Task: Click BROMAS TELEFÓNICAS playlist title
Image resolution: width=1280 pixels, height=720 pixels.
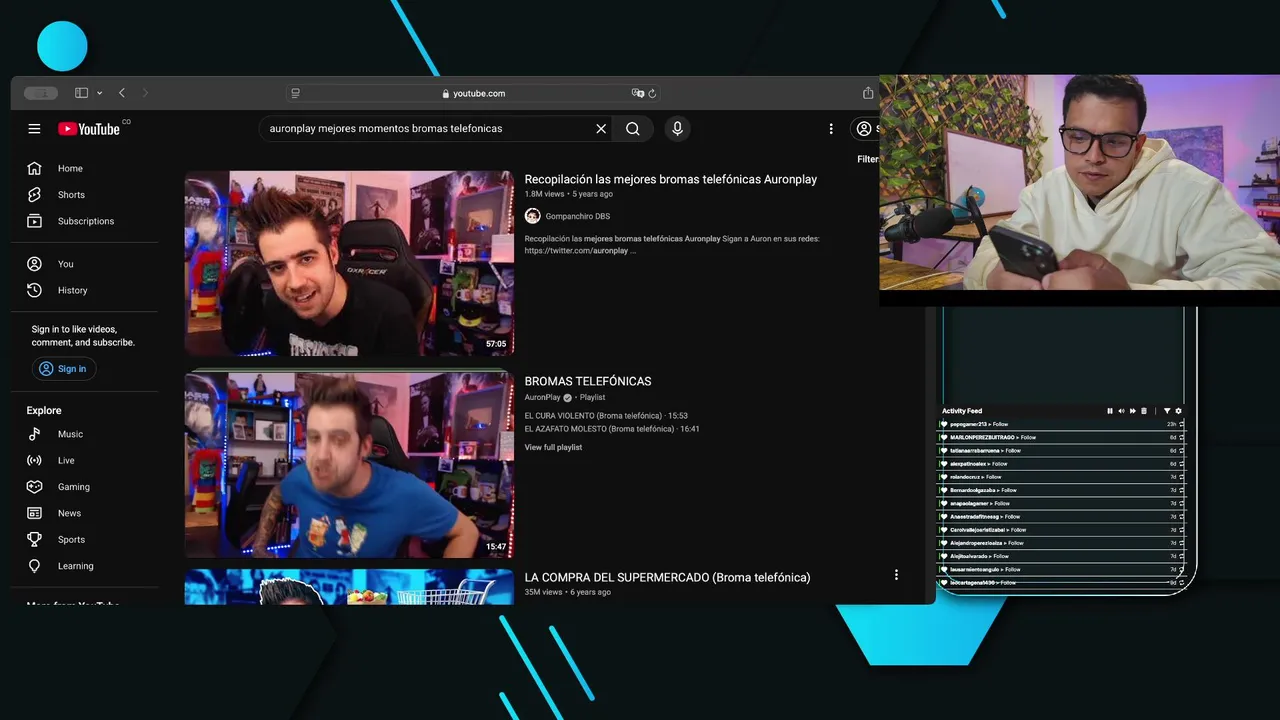Action: [x=588, y=381]
